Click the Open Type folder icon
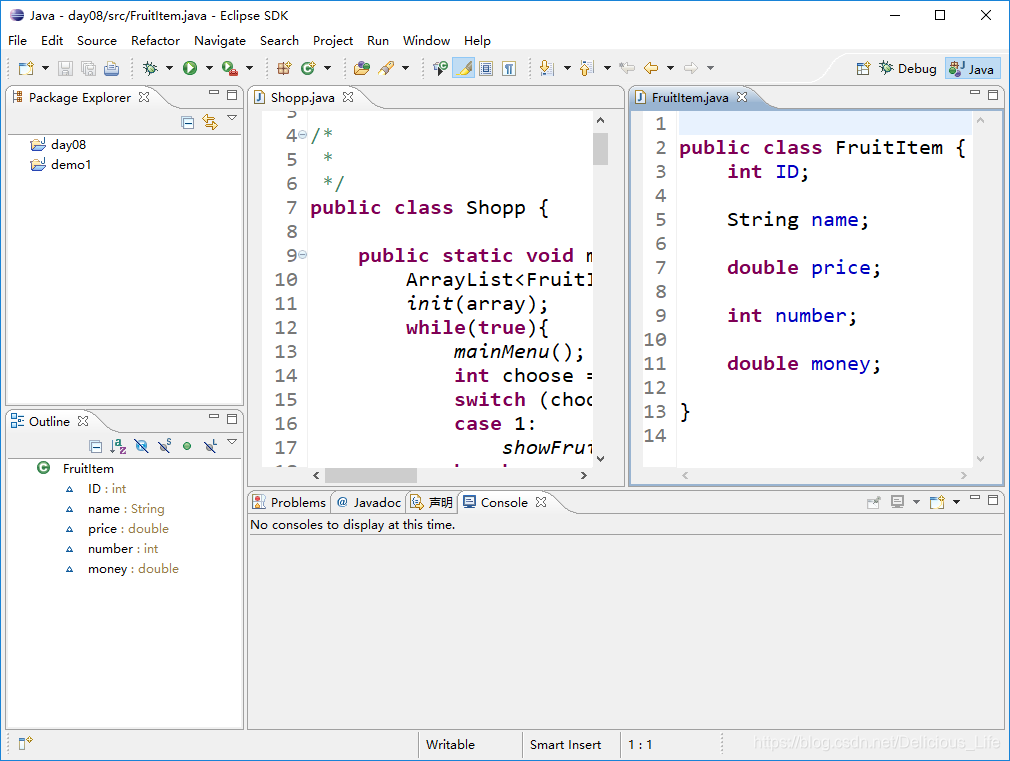The width and height of the screenshot is (1010, 761). click(x=362, y=68)
